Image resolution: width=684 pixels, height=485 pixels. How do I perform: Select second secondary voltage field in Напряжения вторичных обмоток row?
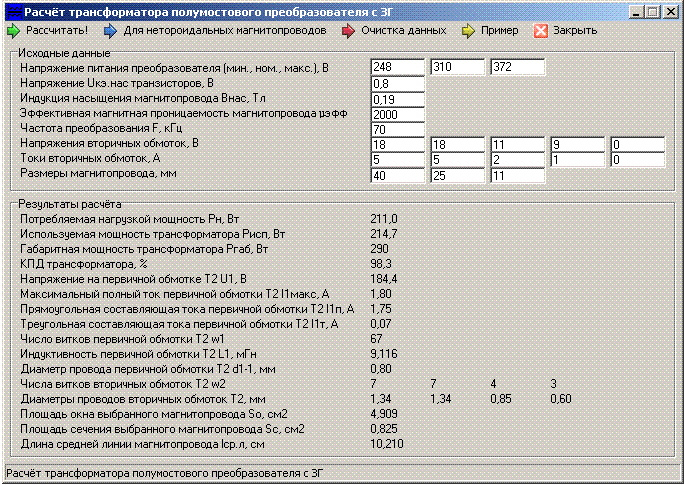point(458,144)
